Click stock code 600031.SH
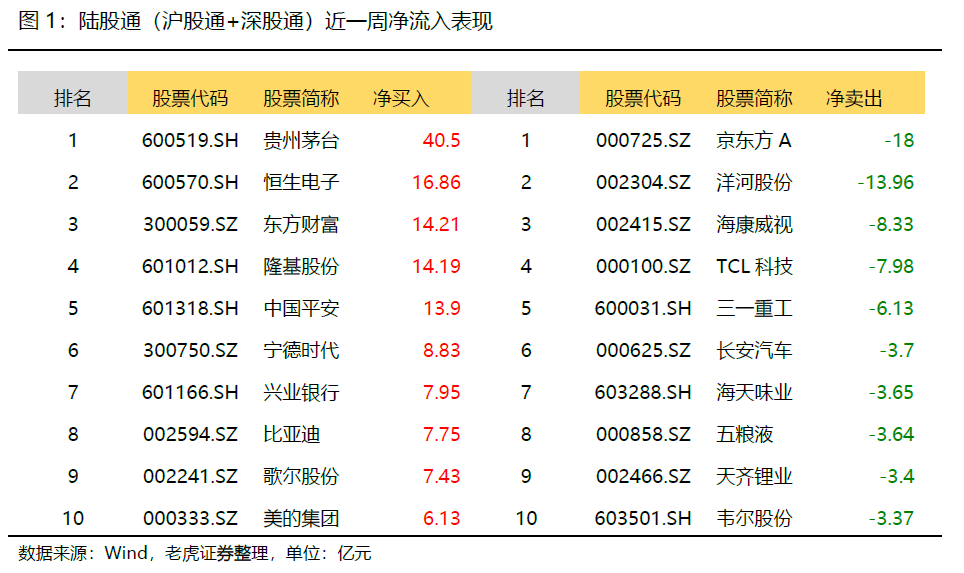Image resolution: width=964 pixels, height=573 pixels. 643,308
